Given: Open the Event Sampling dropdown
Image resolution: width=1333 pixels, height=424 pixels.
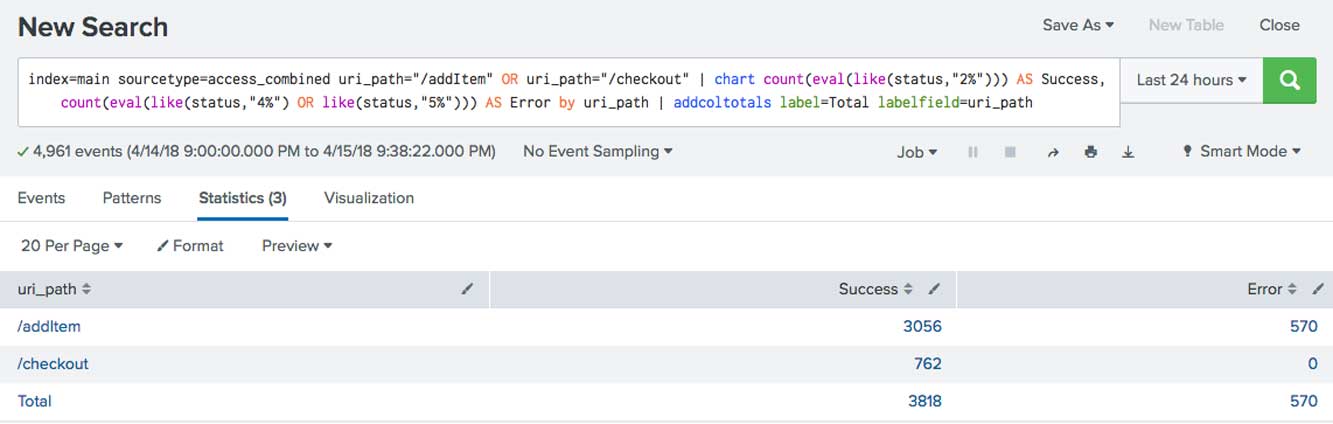Looking at the screenshot, I should click(x=597, y=152).
